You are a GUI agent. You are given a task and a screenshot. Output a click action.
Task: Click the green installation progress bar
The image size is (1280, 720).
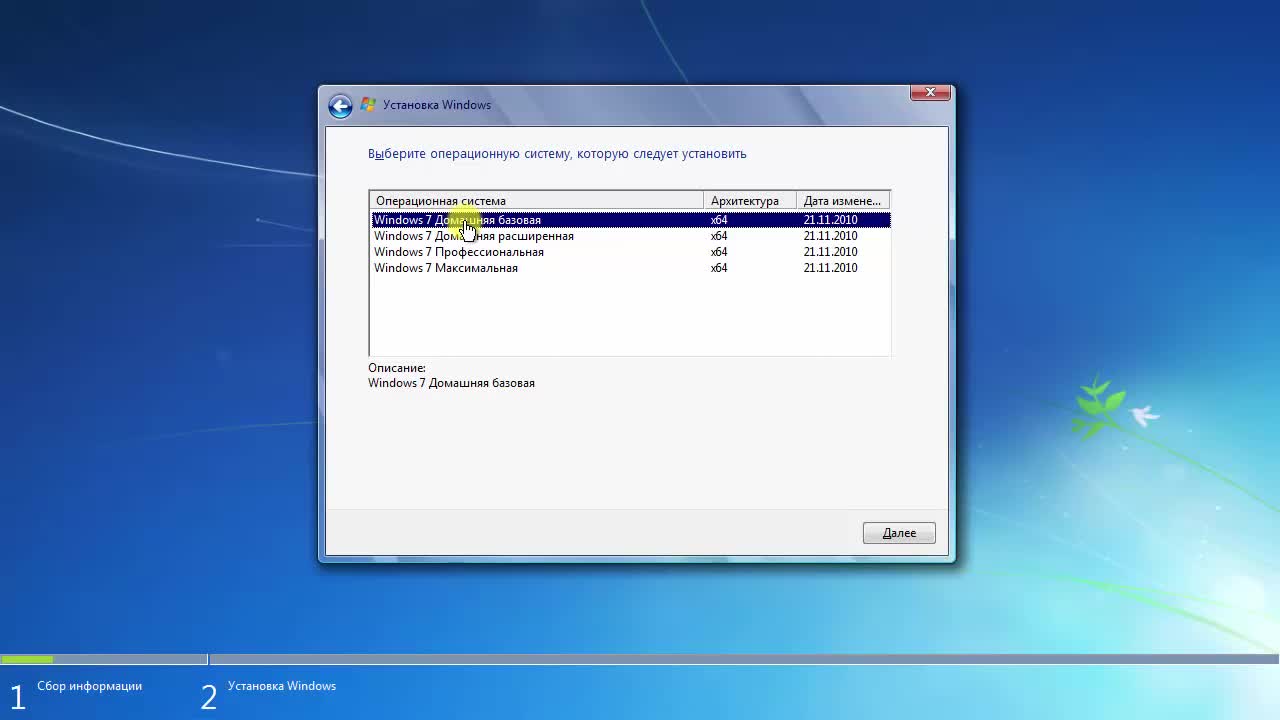pos(27,659)
